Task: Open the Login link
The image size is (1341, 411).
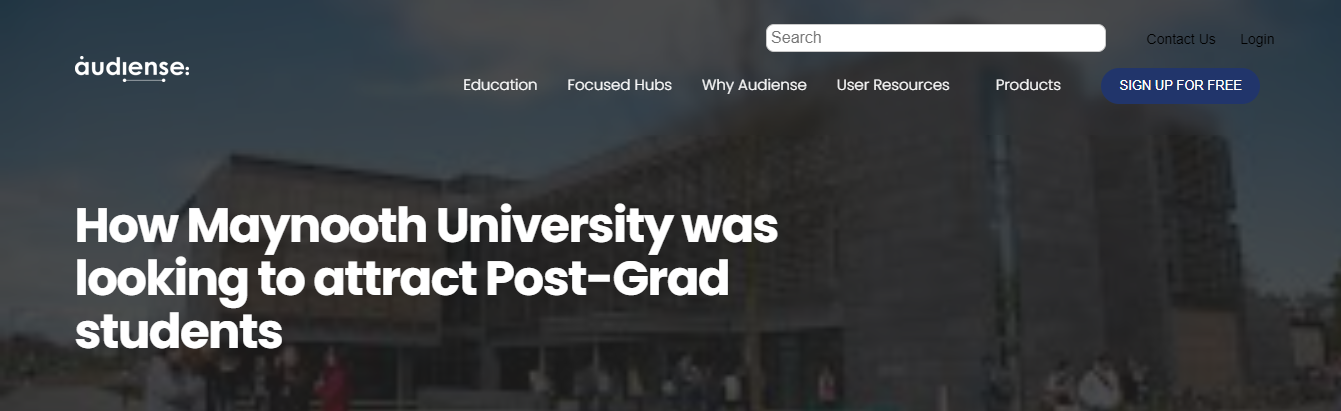Action: point(1257,39)
